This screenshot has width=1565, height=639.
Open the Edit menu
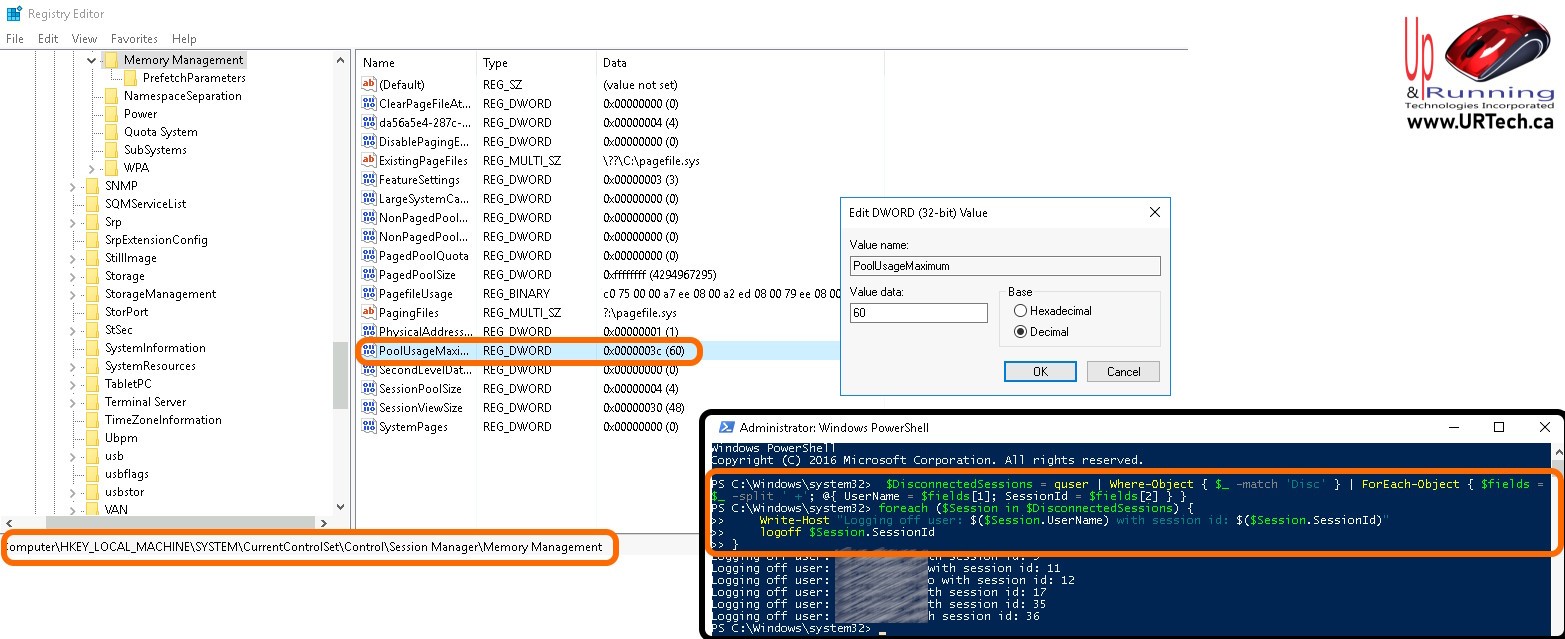[48, 39]
